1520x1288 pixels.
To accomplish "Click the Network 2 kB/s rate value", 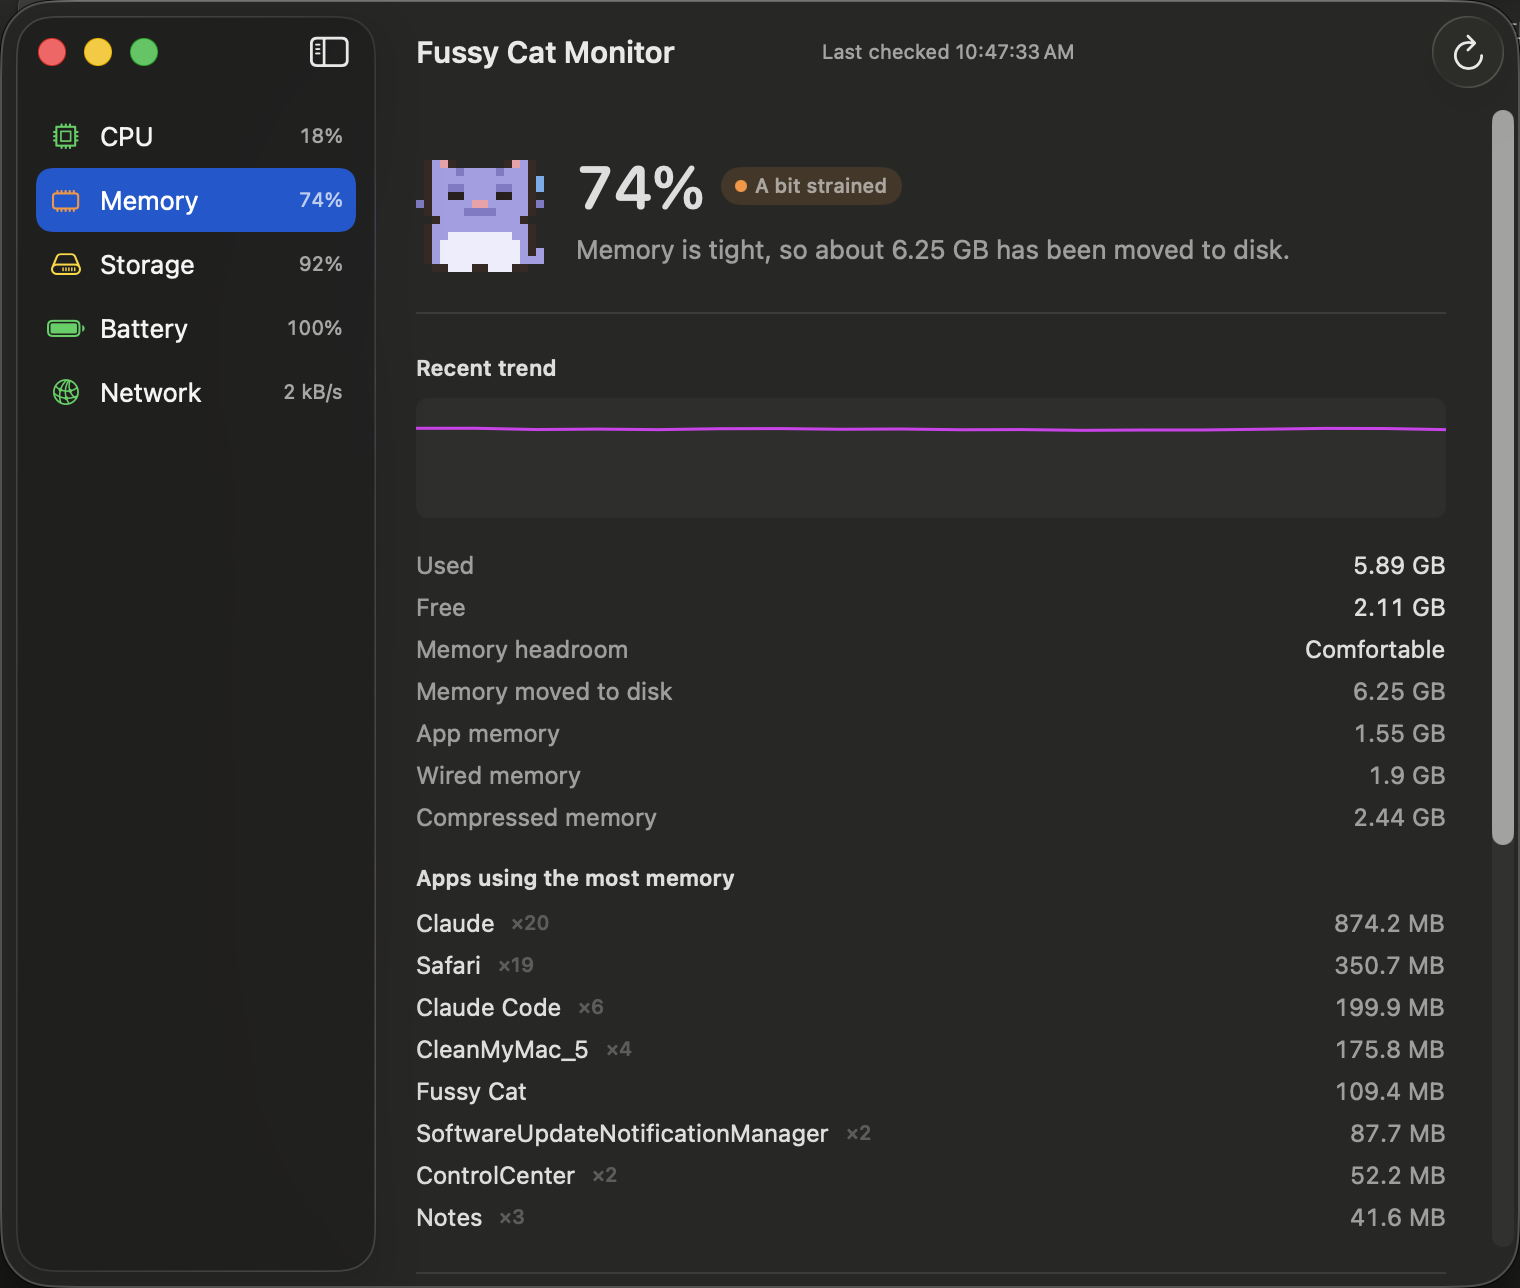I will (x=313, y=392).
